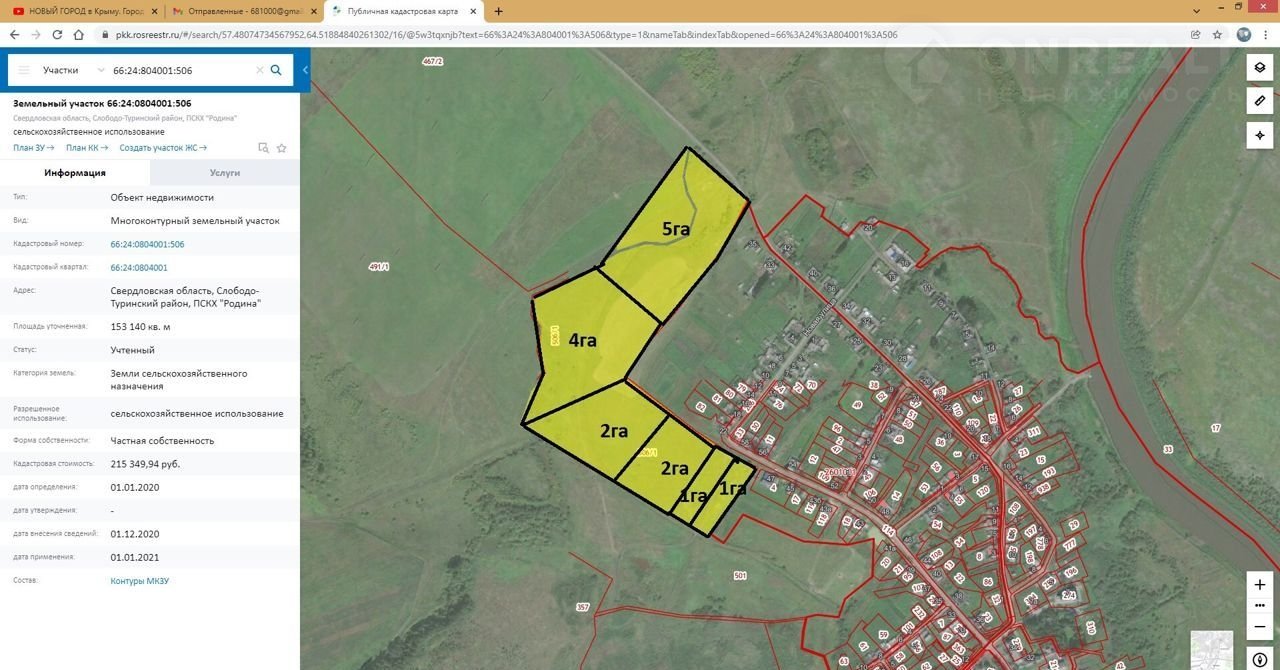Image resolution: width=1280 pixels, height=670 pixels.
Task: Switch basemap using the minimap thumbnail
Action: coord(1211,649)
